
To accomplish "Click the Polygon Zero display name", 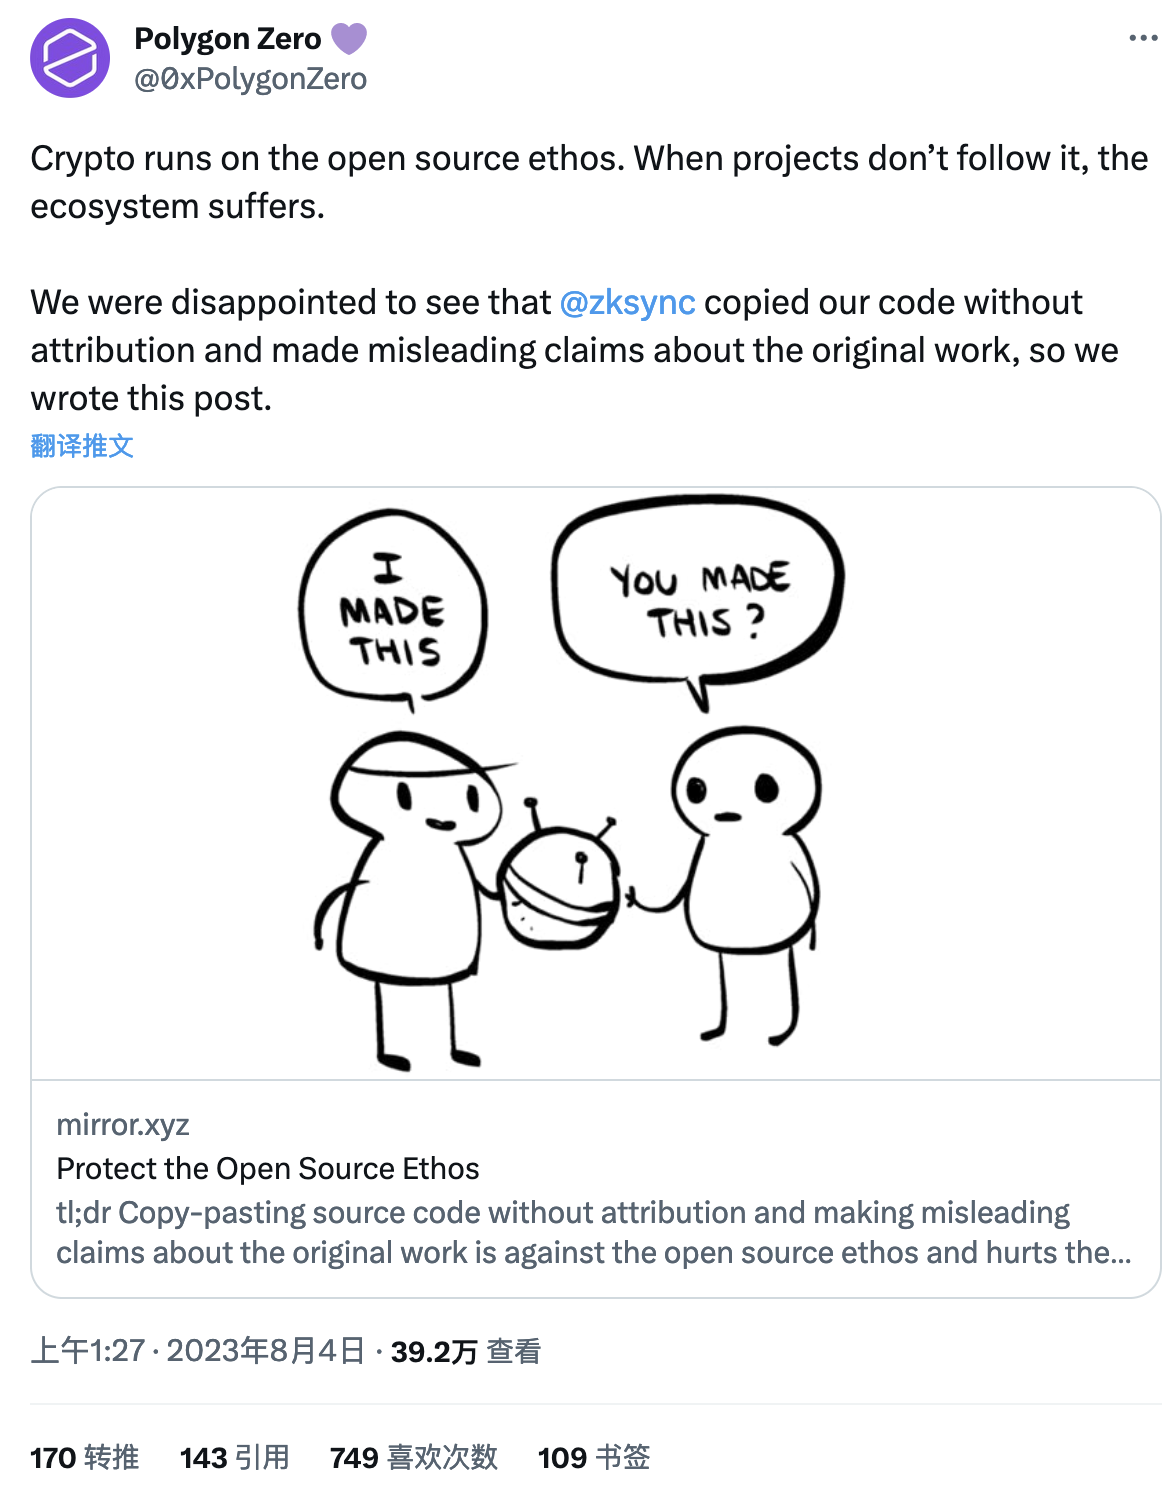I will tap(228, 38).
